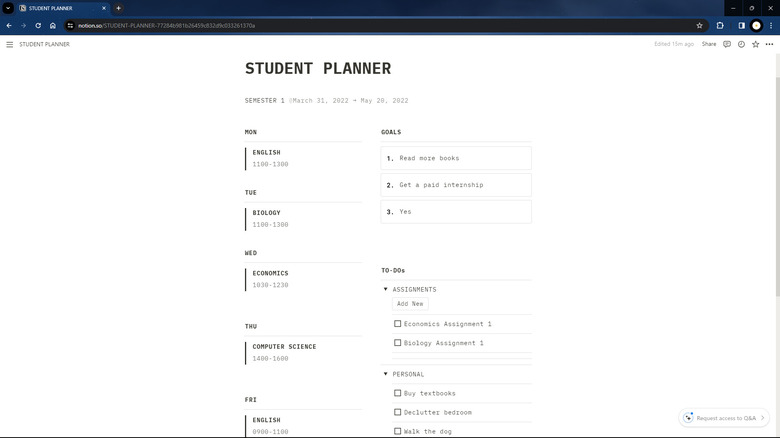Image resolution: width=780 pixels, height=438 pixels.
Task: Open the browser profile avatar
Action: (x=756, y=25)
